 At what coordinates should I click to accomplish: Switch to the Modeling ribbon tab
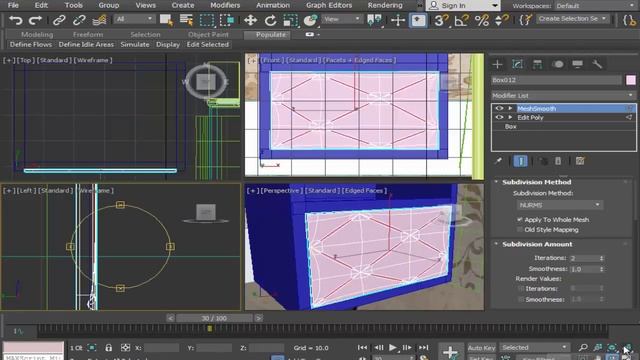(37, 35)
